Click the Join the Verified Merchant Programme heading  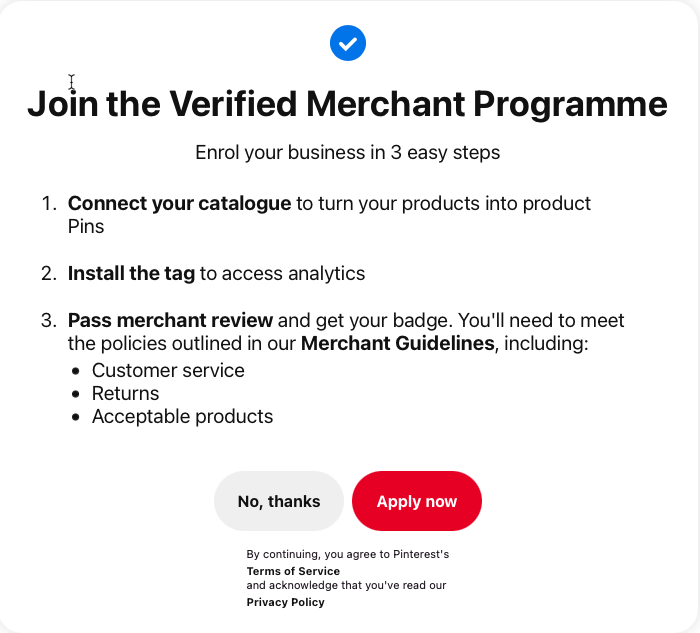click(x=347, y=104)
